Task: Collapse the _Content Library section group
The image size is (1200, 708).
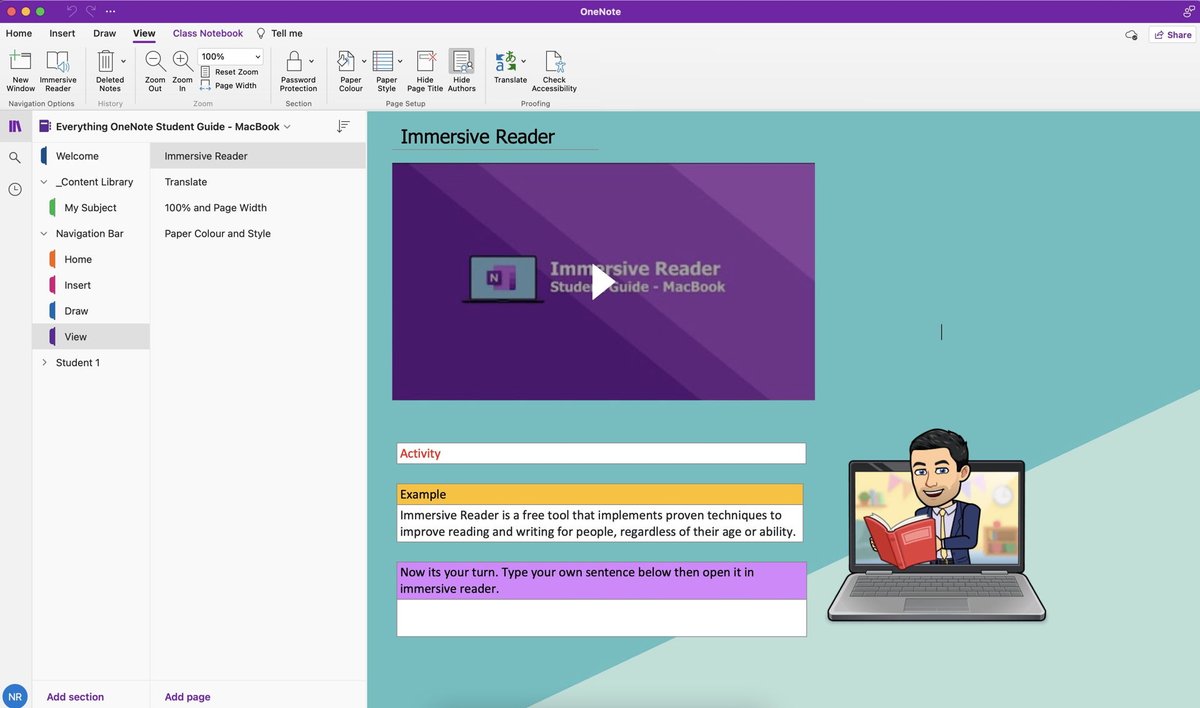Action: click(x=44, y=182)
